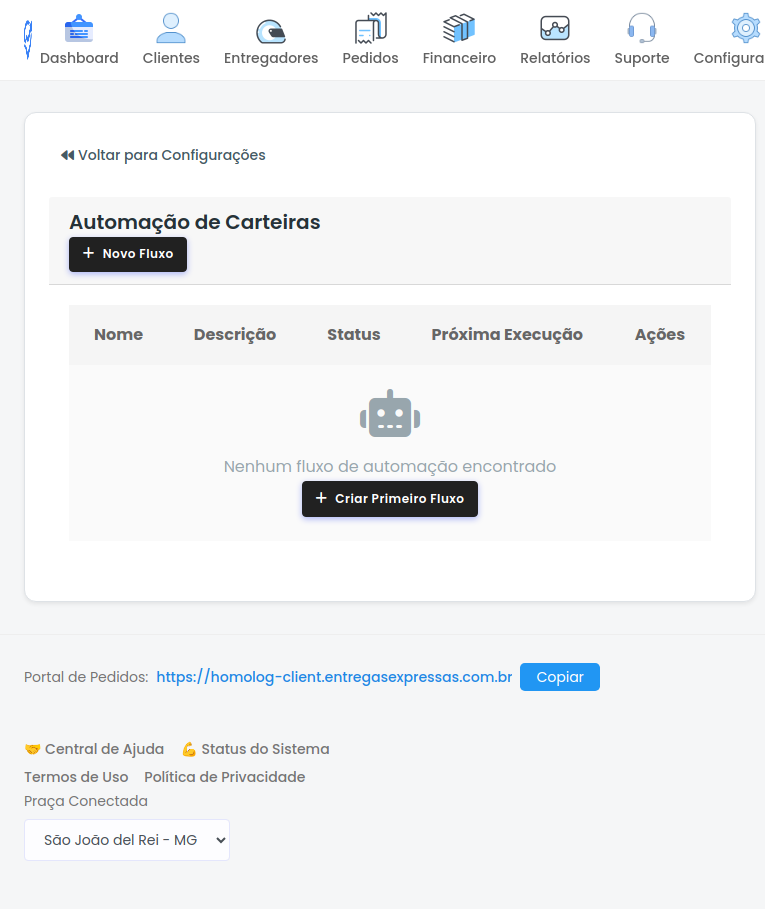
Task: Click the Novo Fluxo button
Action: tap(127, 254)
